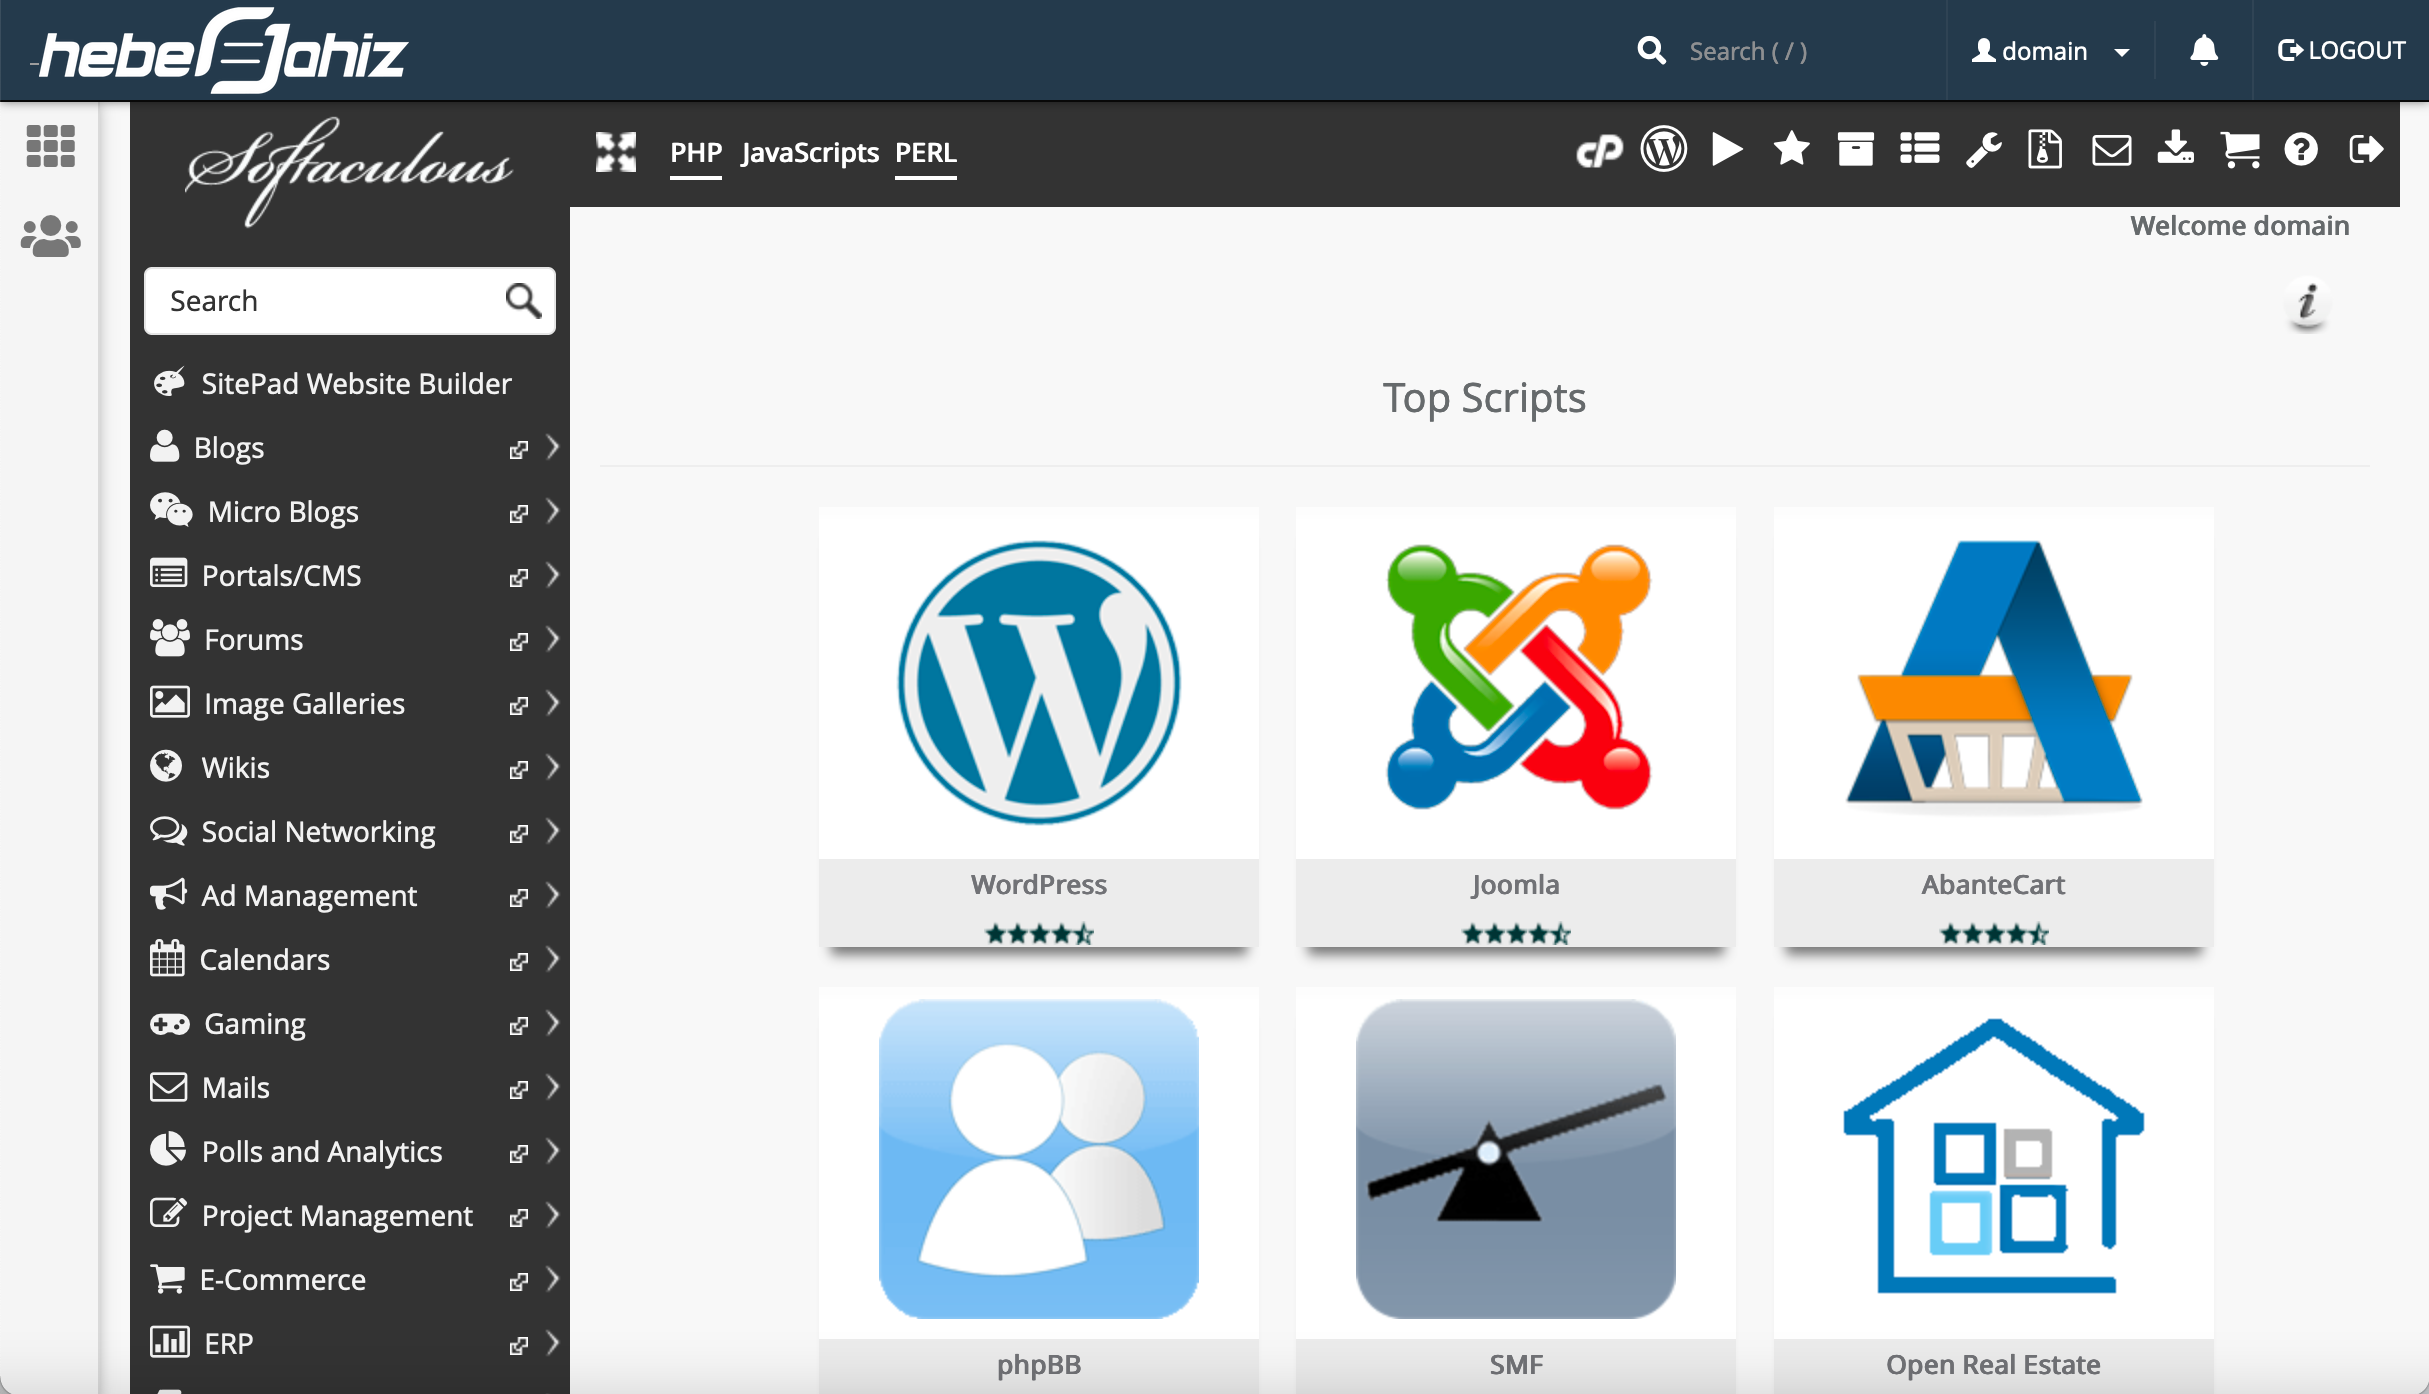
Task: Click the WordPress logo thumbnail
Action: coord(1038,682)
